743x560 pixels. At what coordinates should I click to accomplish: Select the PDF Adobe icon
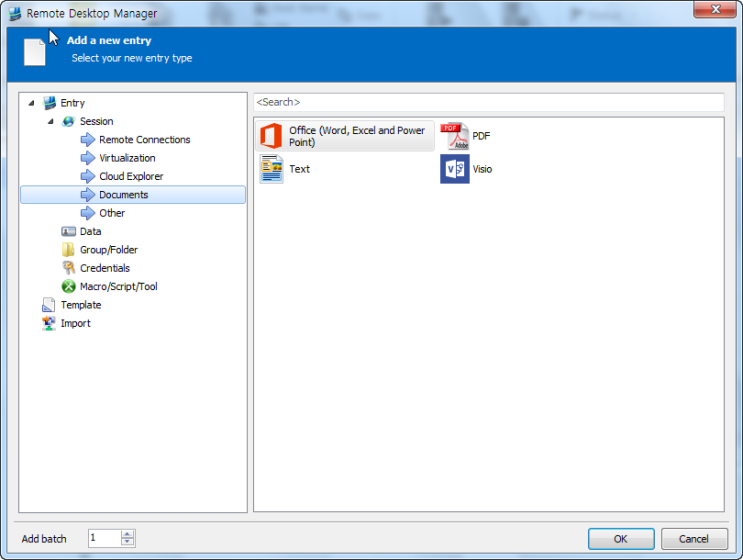[455, 136]
